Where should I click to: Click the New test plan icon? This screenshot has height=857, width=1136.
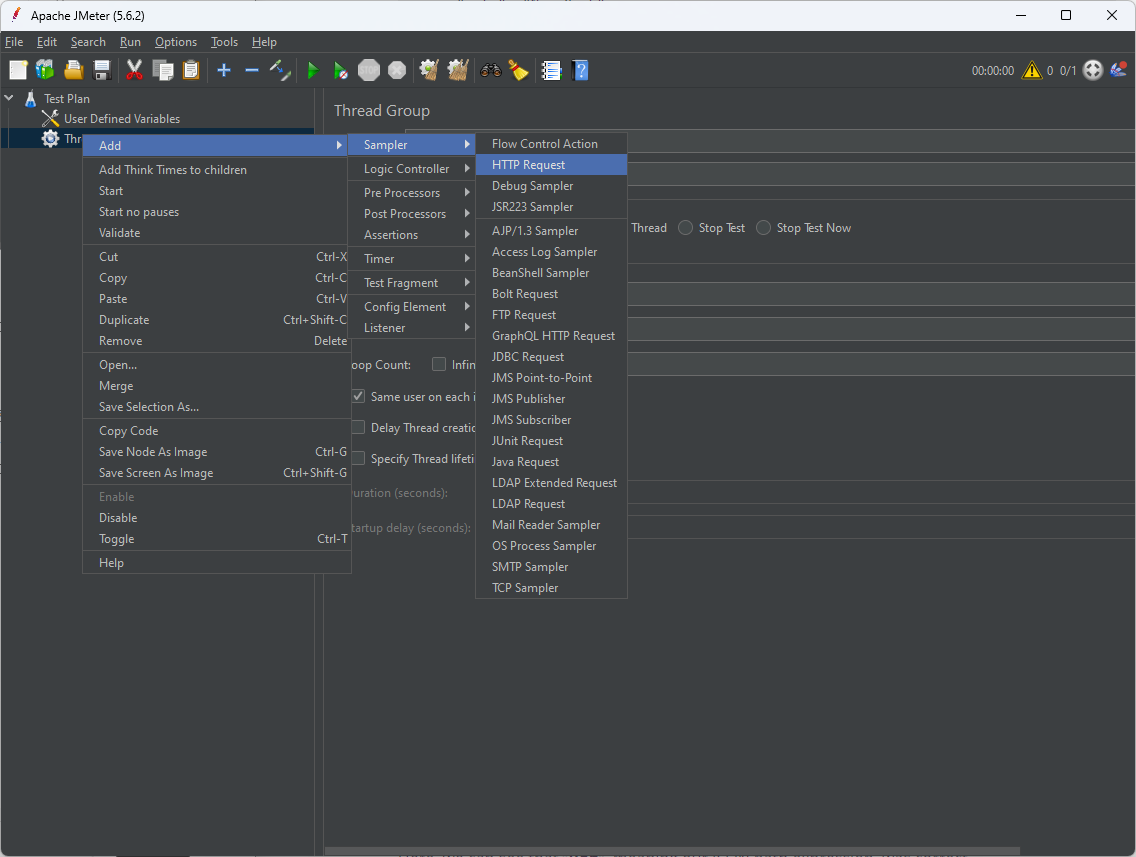pyautogui.click(x=18, y=70)
